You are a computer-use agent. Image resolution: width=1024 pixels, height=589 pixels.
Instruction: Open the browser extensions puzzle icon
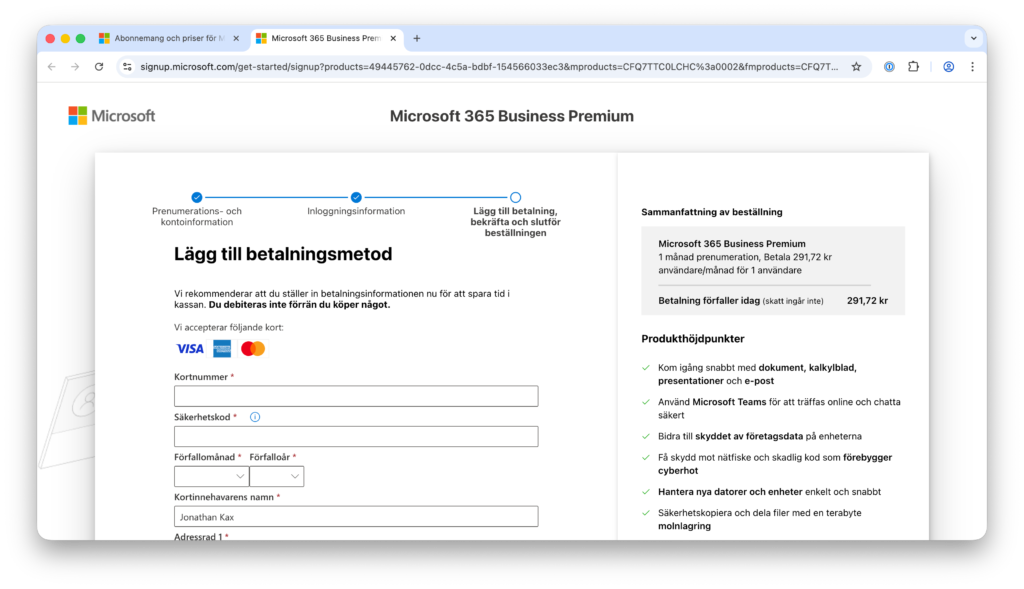click(913, 67)
